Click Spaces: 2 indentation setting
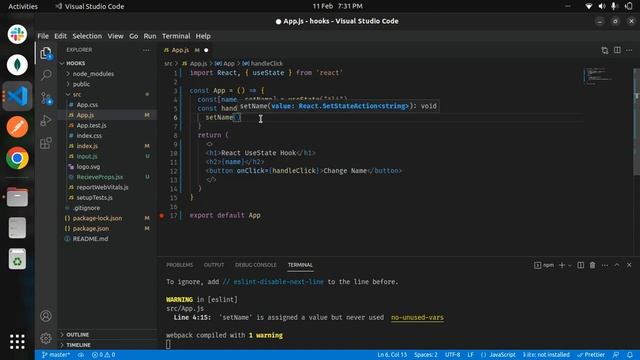This screenshot has height=360, width=640. point(425,355)
